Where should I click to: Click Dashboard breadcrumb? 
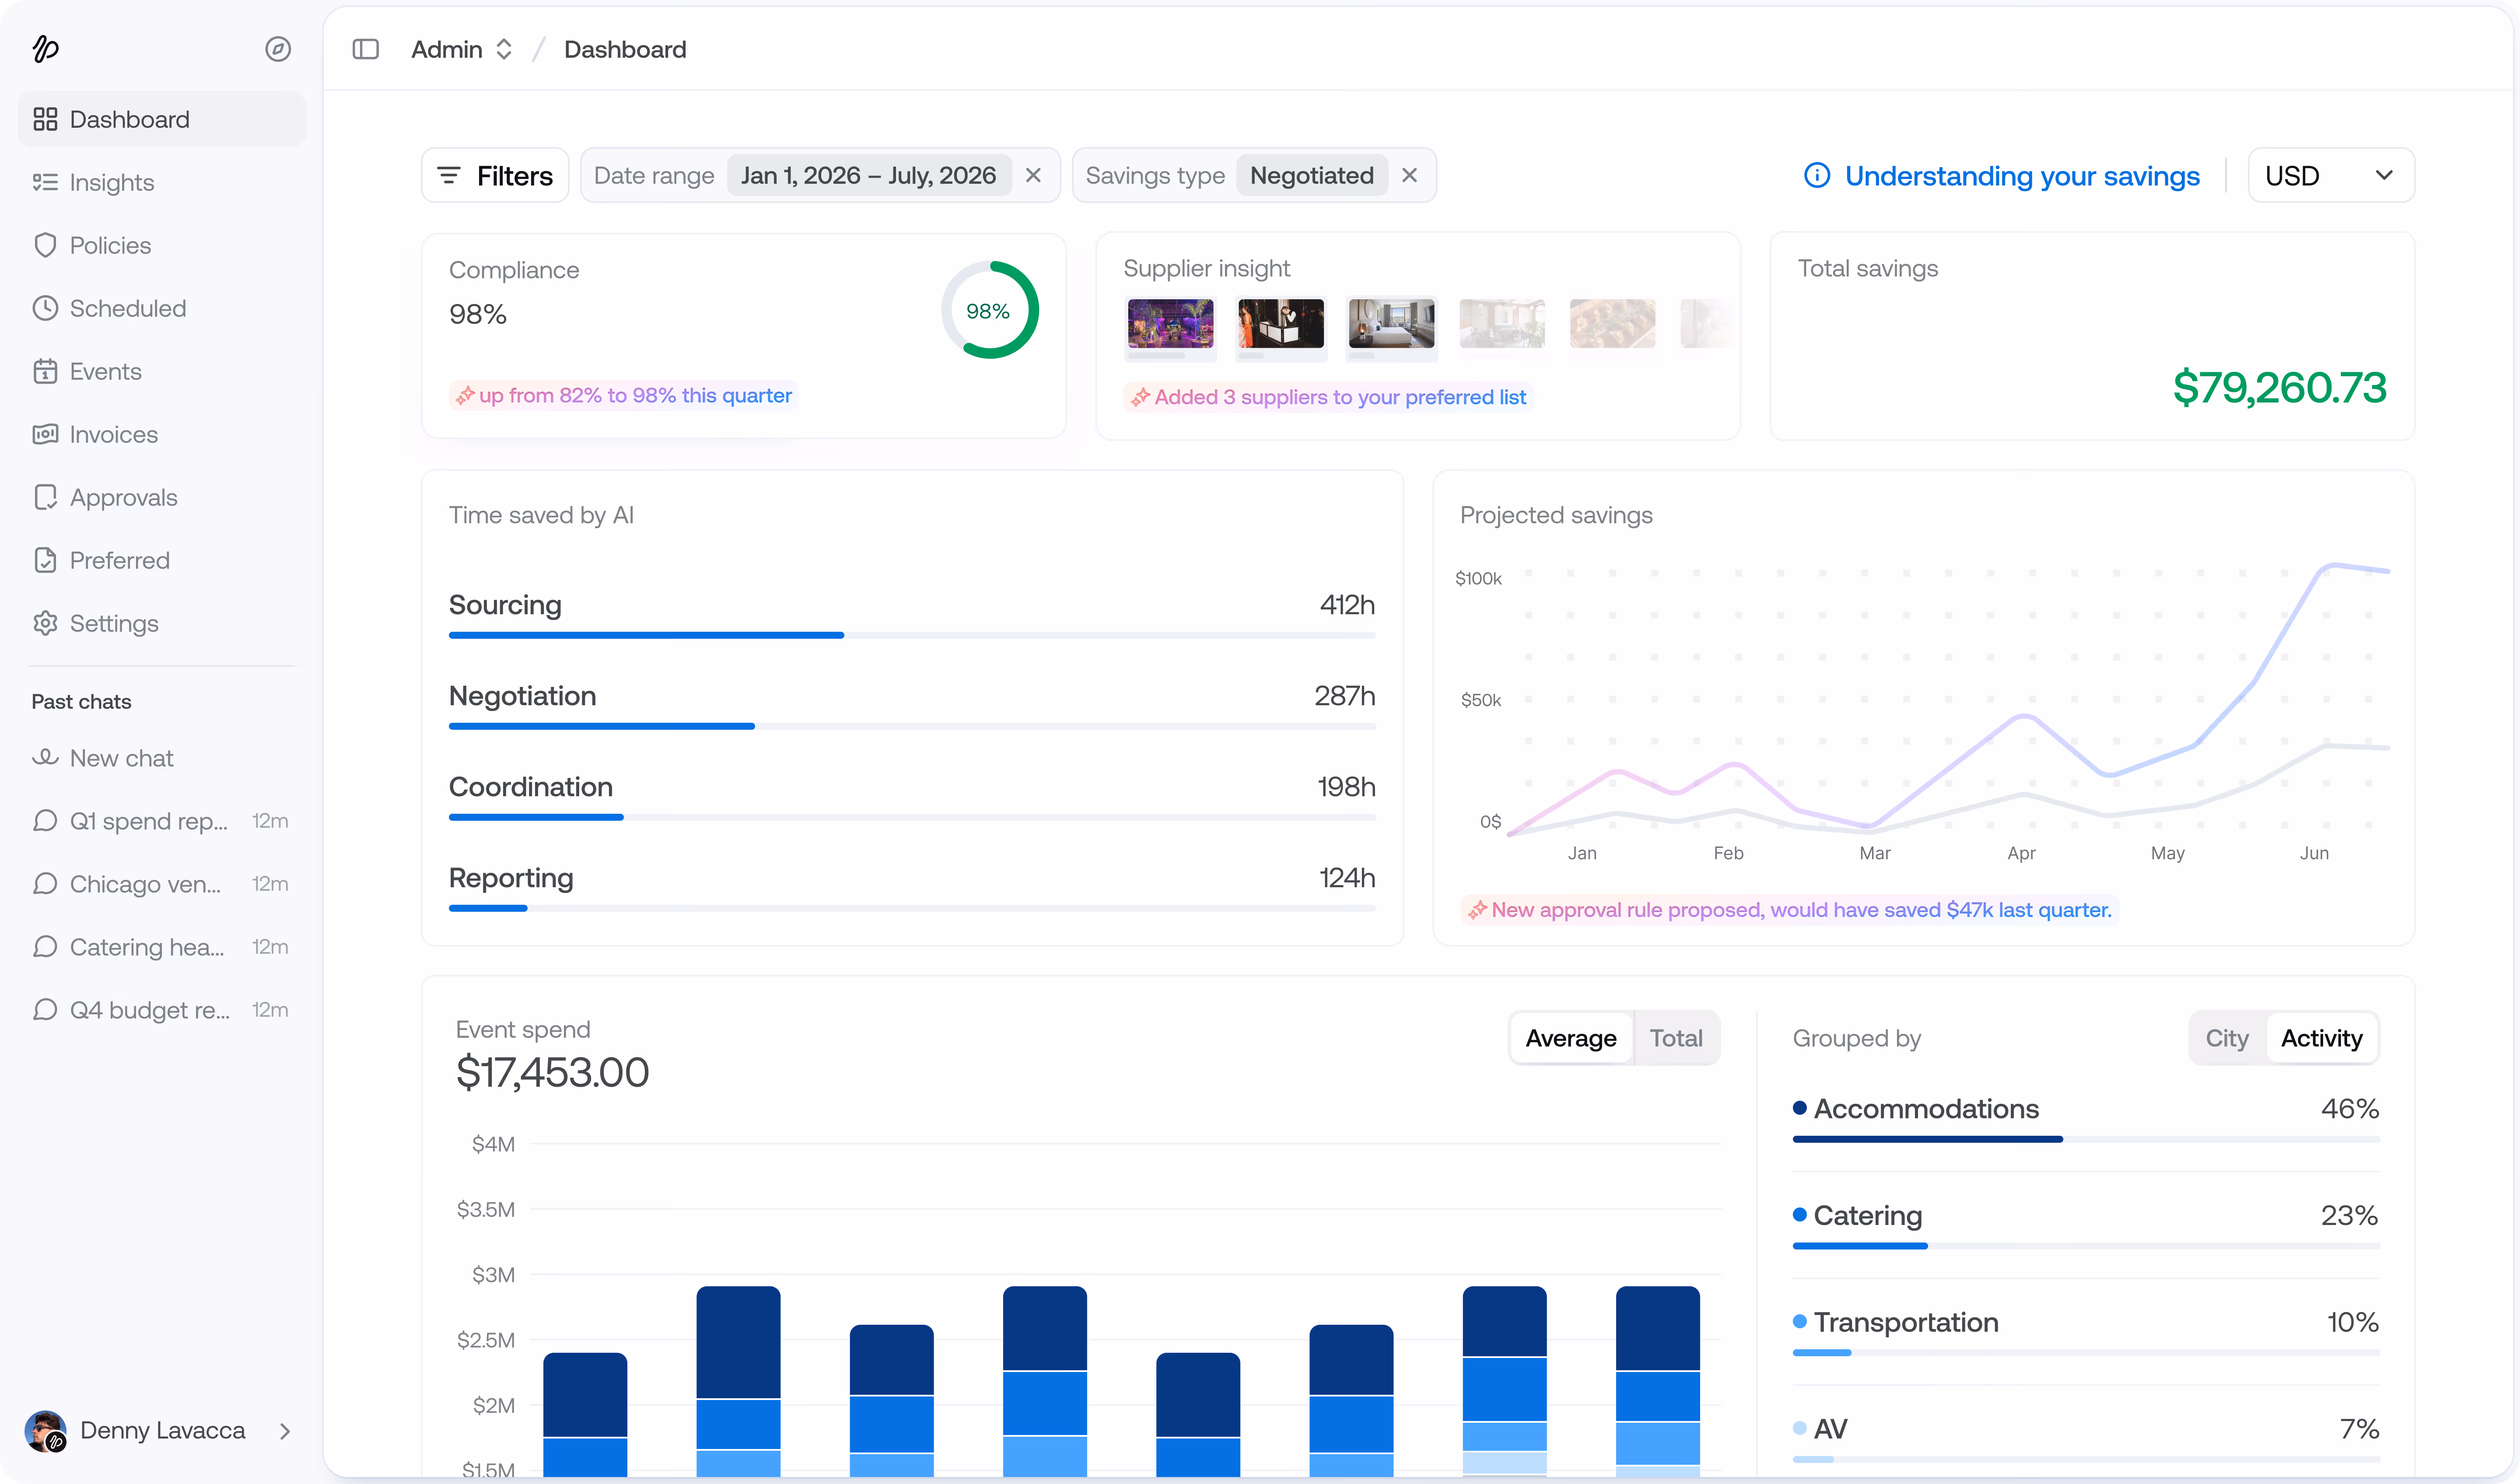(x=625, y=49)
